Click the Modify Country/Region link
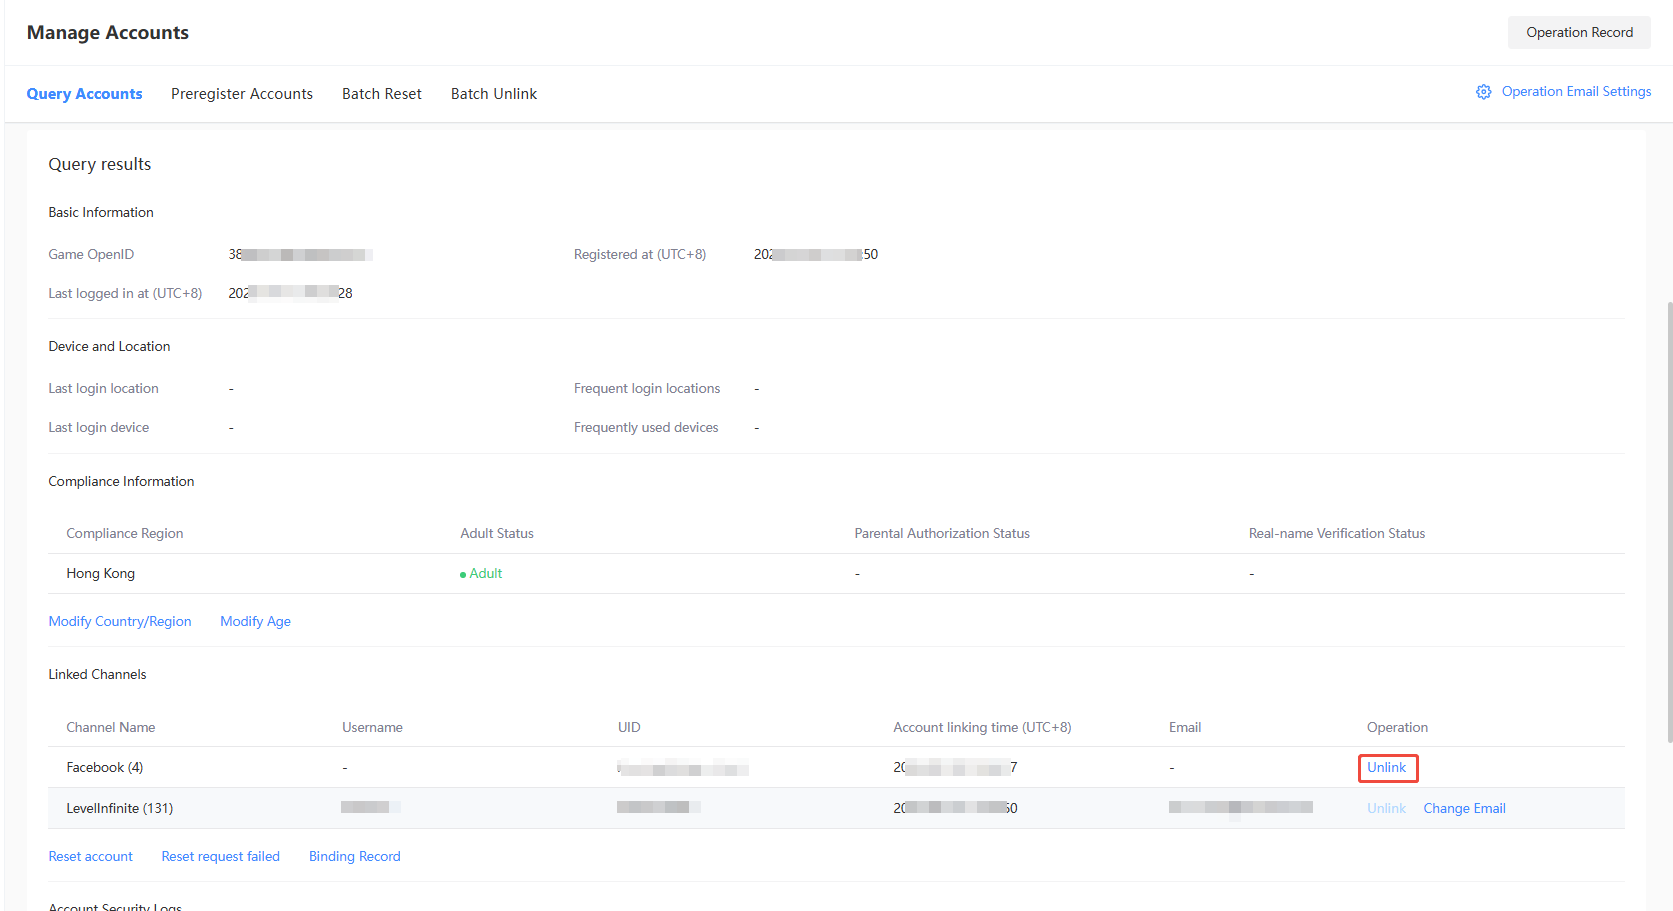 coord(120,622)
